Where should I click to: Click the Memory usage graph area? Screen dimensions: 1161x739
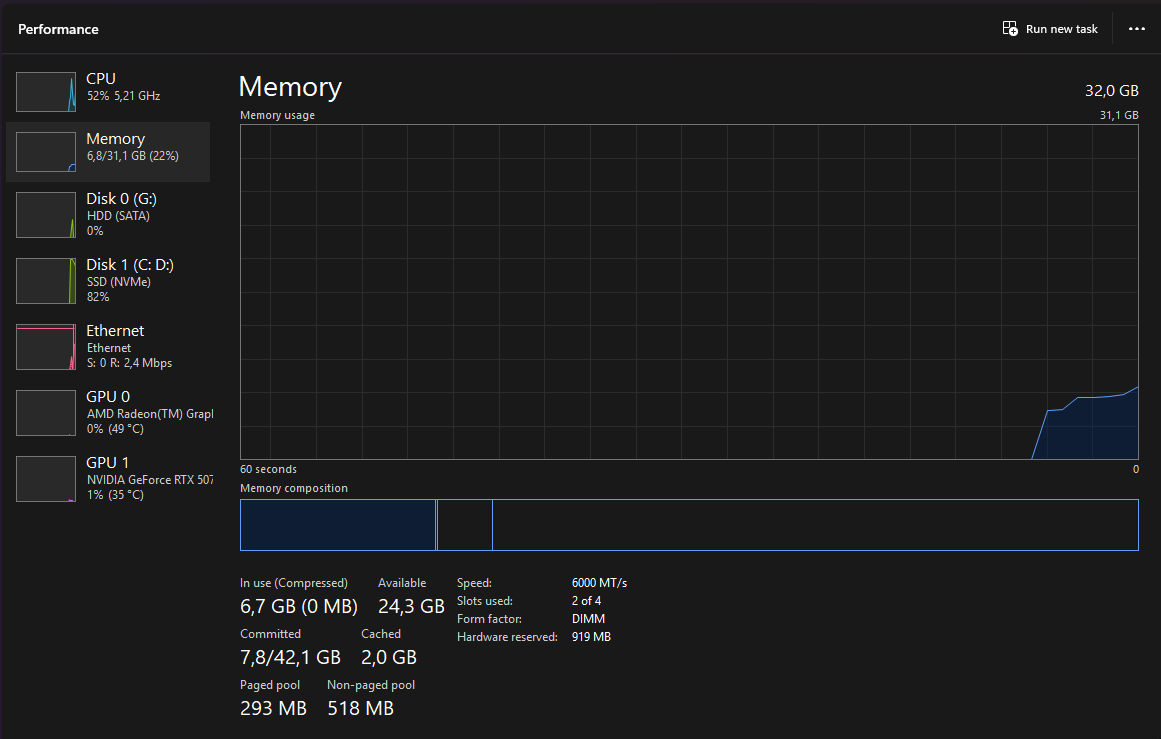[x=689, y=292]
